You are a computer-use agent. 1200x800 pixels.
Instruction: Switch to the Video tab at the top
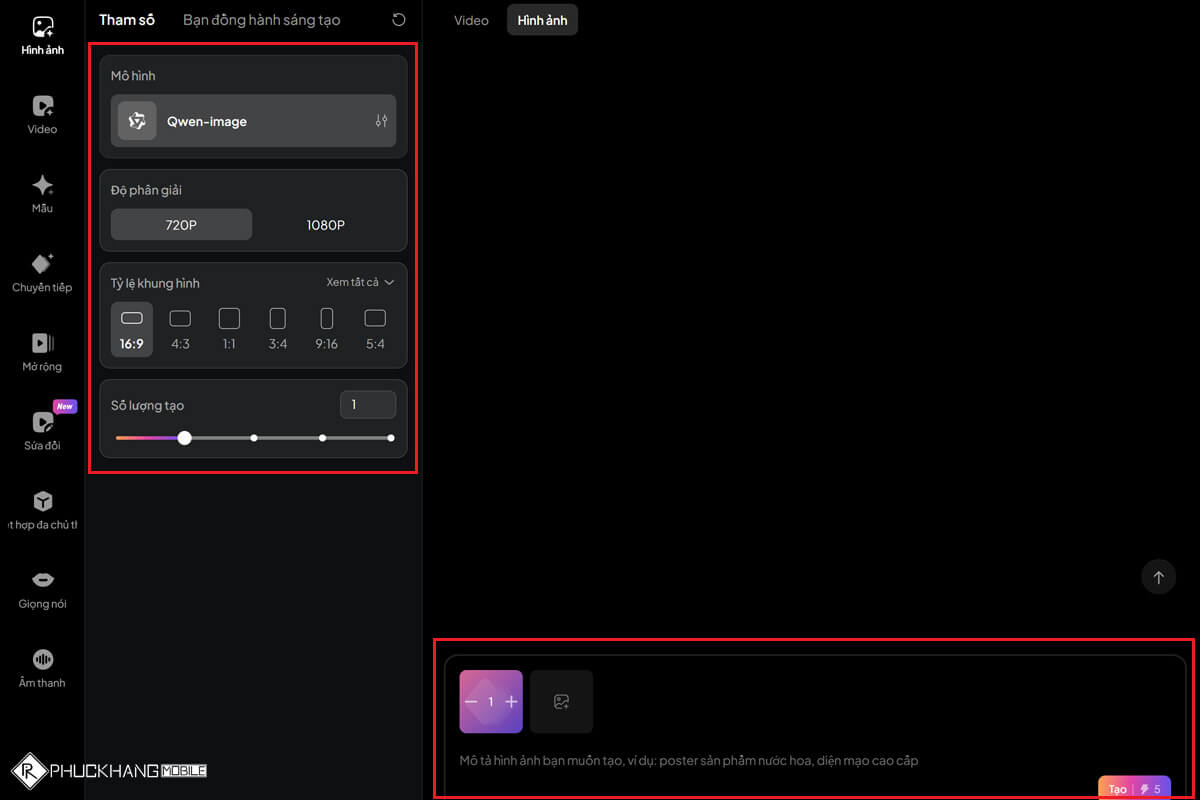(x=471, y=19)
